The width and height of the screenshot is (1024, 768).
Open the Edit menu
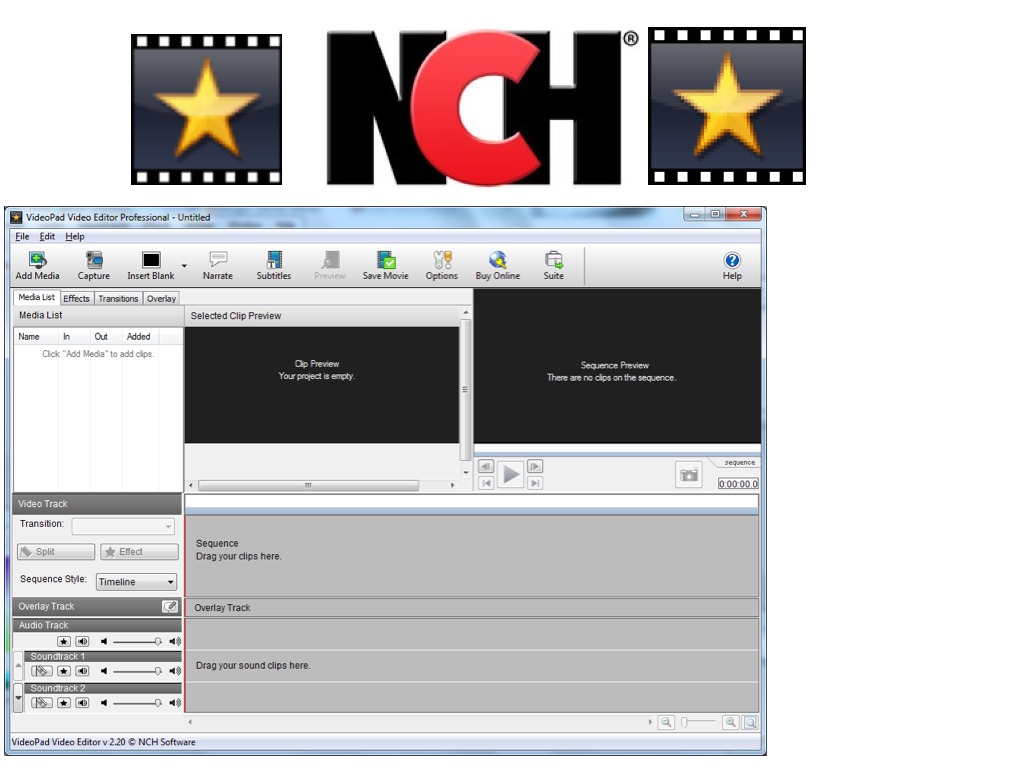coord(47,236)
